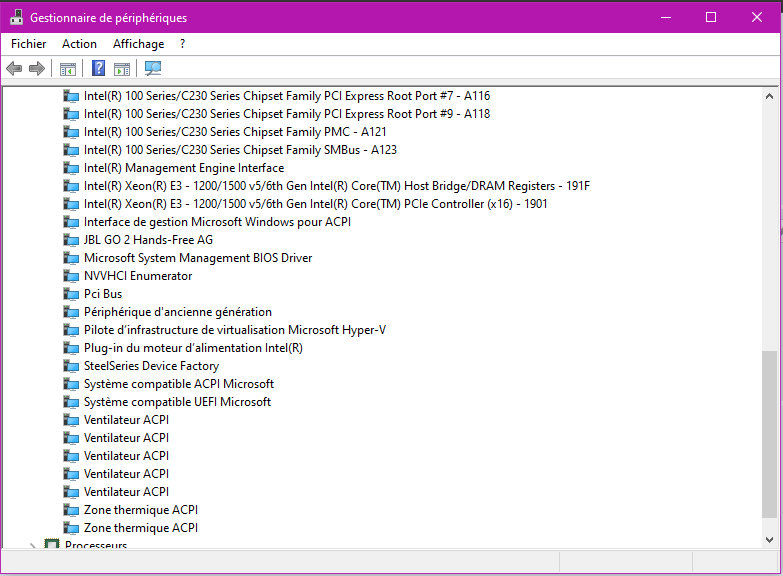The height and width of the screenshot is (576, 783).
Task: Click the icon beside JBL GO 2 Hands-Free AG
Action: click(x=71, y=240)
